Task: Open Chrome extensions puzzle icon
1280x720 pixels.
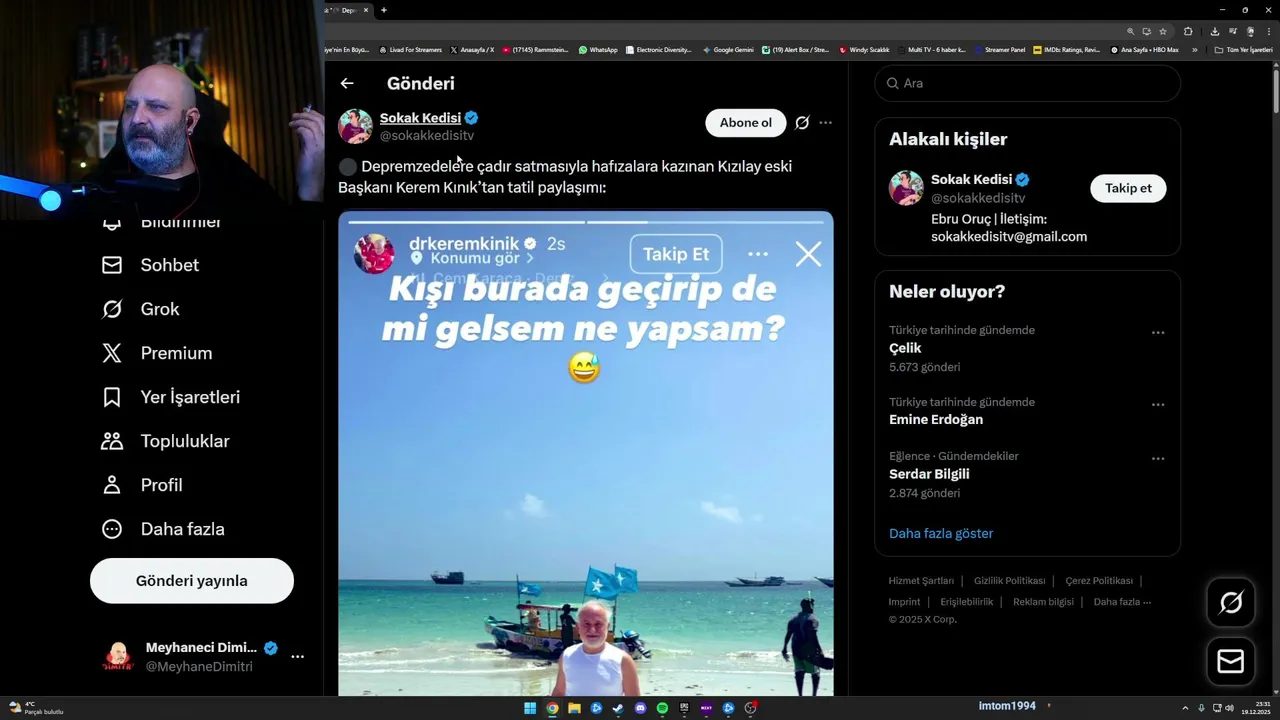Action: tap(1188, 31)
